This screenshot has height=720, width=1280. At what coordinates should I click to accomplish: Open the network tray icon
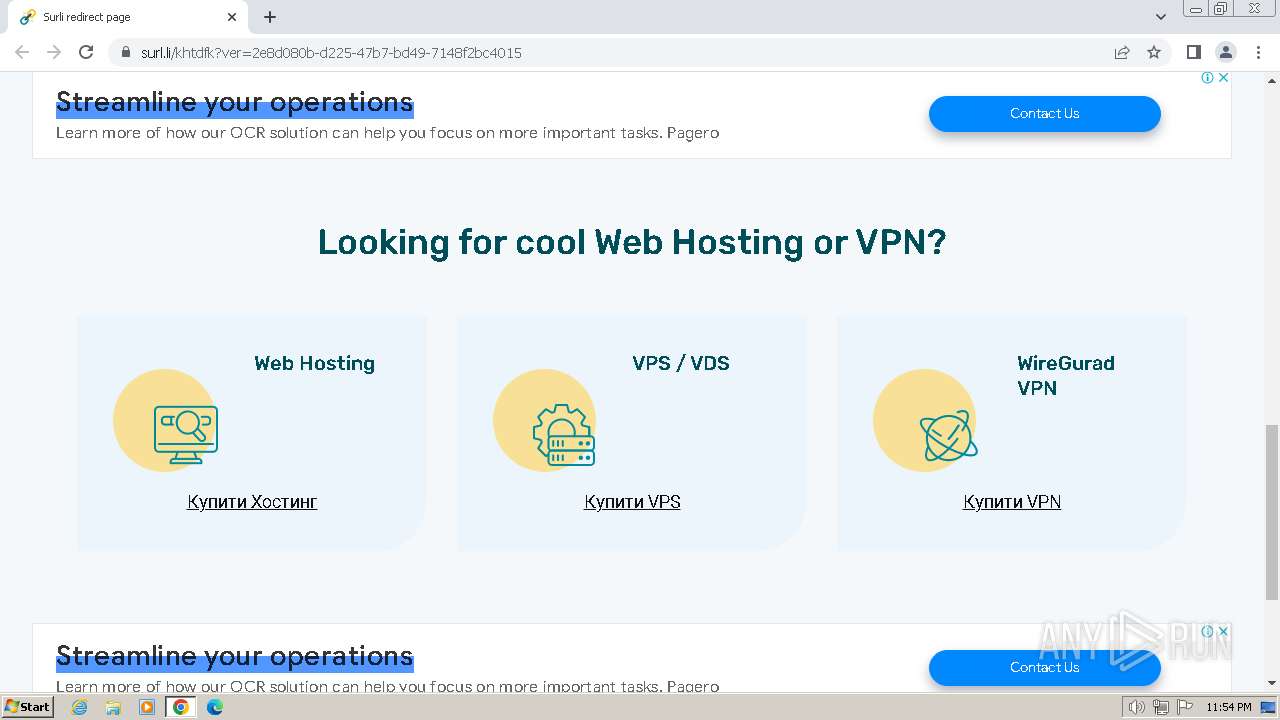[1161, 707]
